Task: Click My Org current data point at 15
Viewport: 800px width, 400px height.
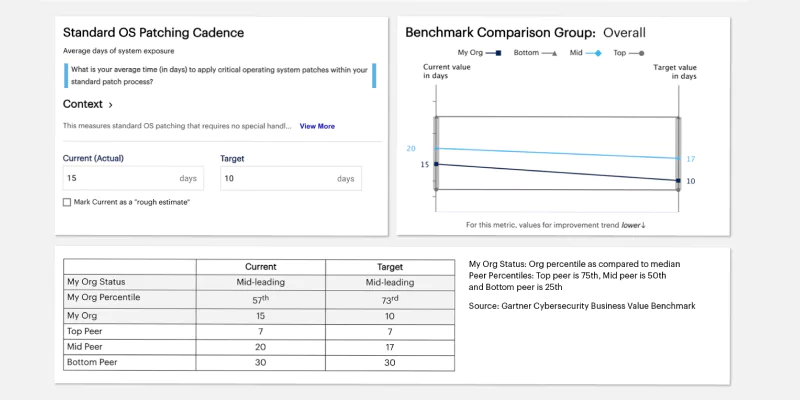Action: (x=436, y=163)
